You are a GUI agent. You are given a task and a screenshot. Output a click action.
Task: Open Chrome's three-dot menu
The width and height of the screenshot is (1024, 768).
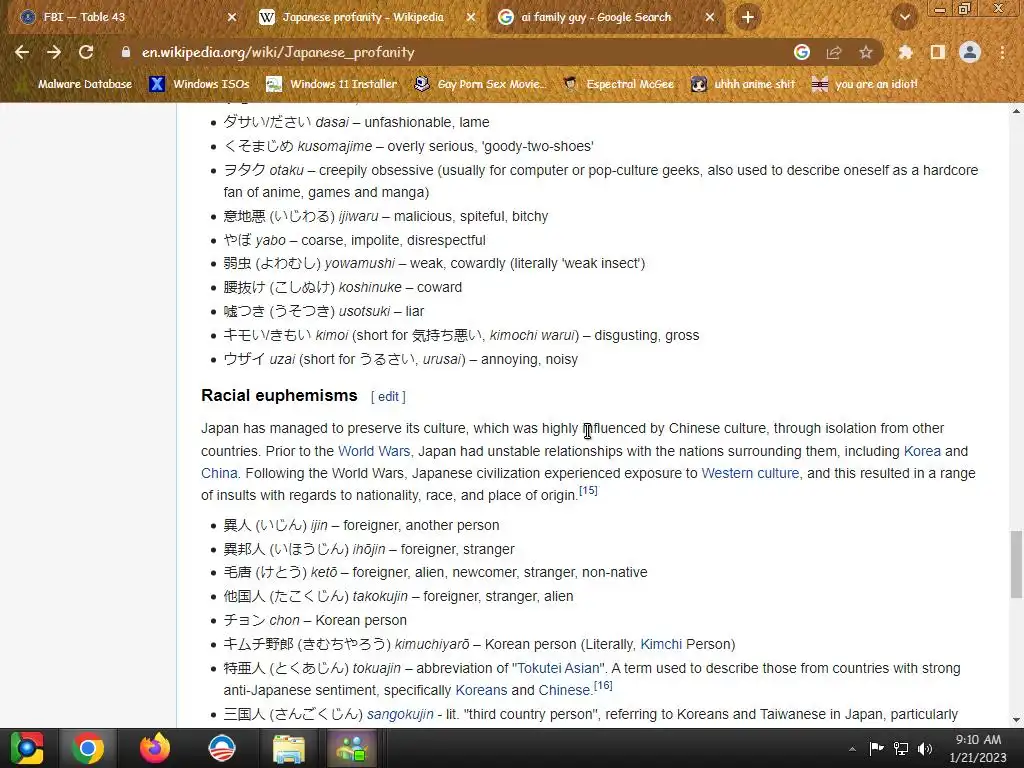tap(1002, 52)
